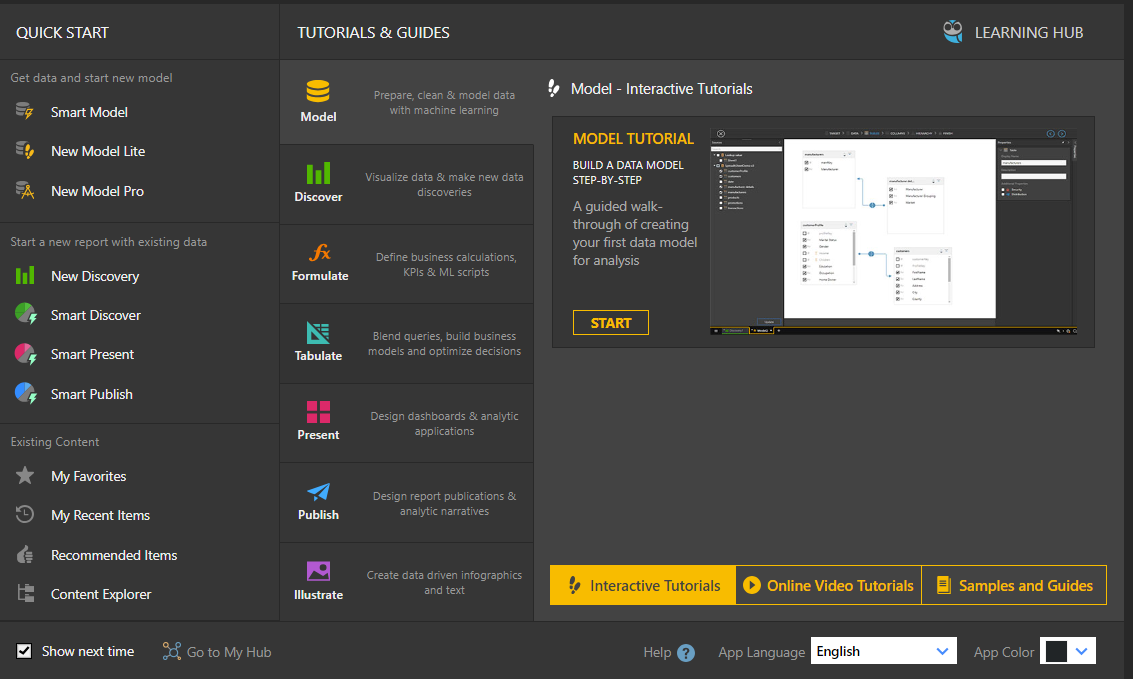
Task: Select the Publish paper plane icon
Action: (318, 492)
